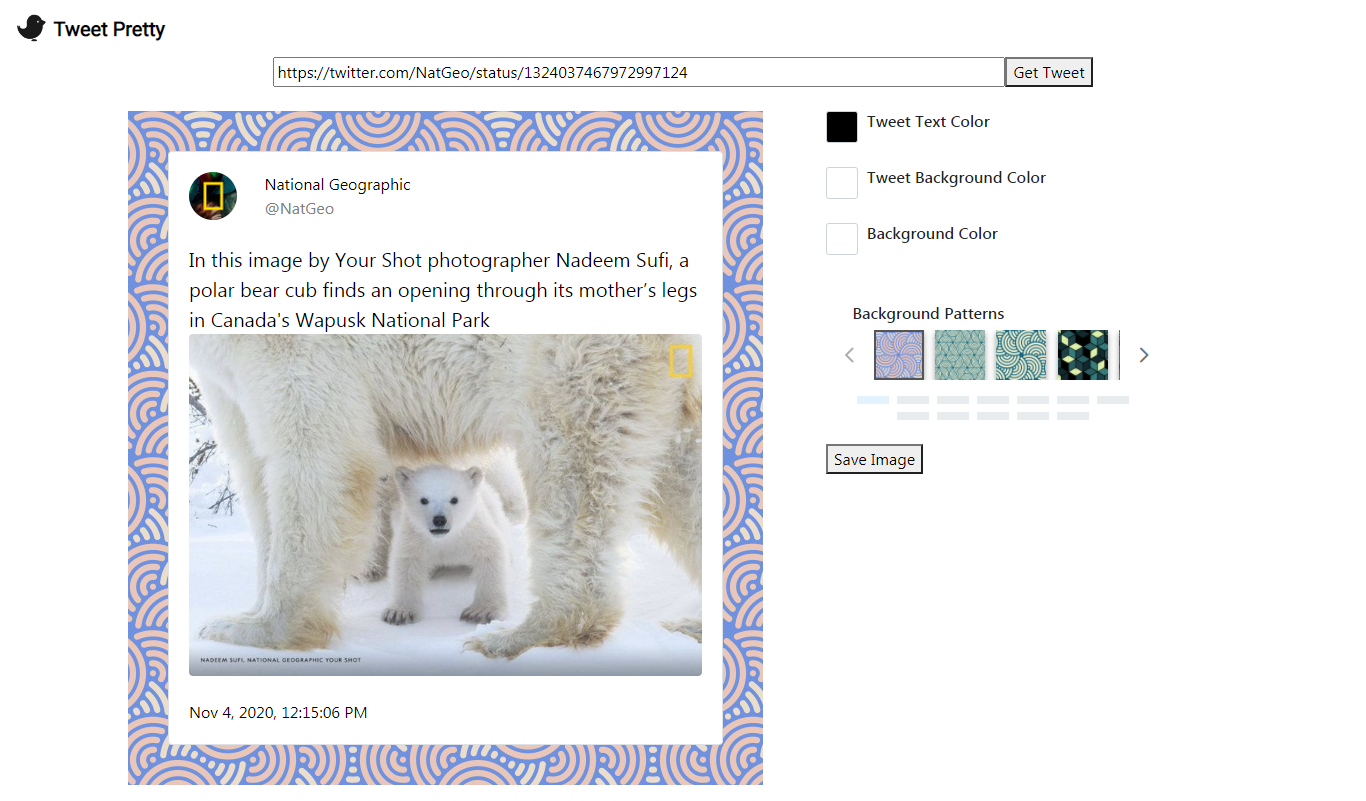1366x801 pixels.
Task: Advance to next background patterns page
Action: (x=1144, y=355)
